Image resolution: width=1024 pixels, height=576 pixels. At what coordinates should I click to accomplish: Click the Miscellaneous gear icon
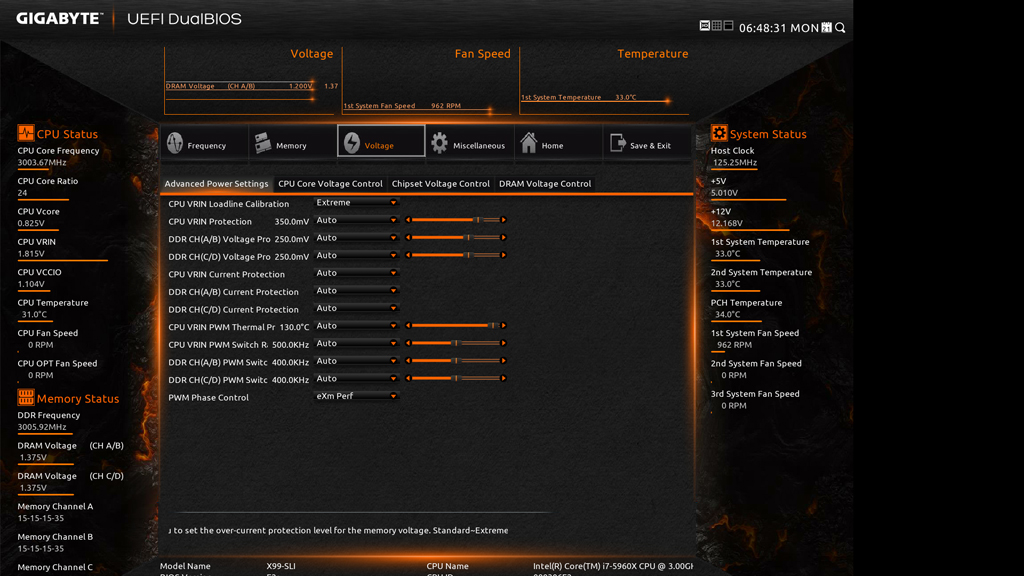point(439,144)
